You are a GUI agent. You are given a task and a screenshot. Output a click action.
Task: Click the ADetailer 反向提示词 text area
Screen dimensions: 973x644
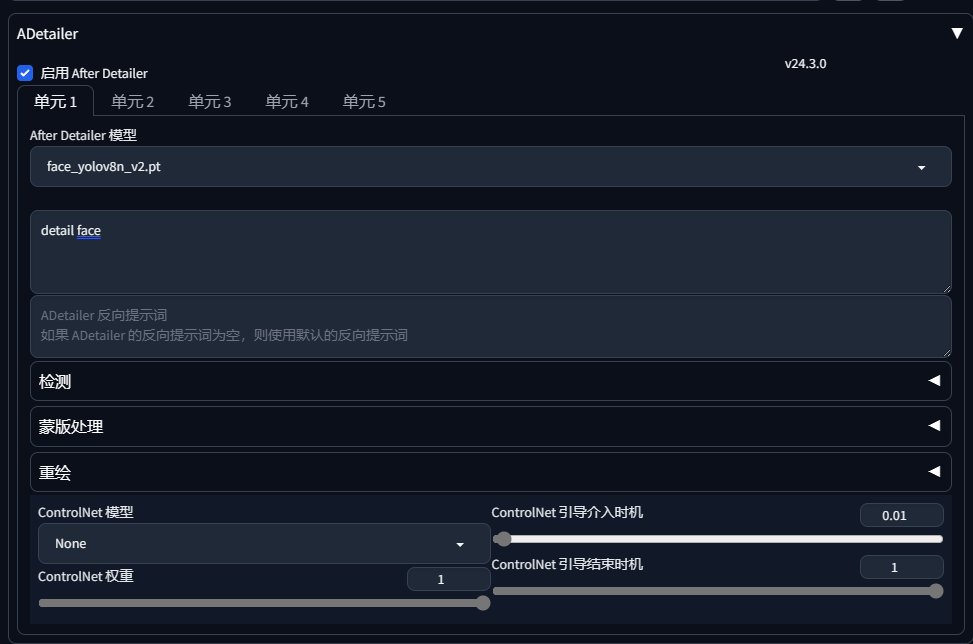point(491,326)
